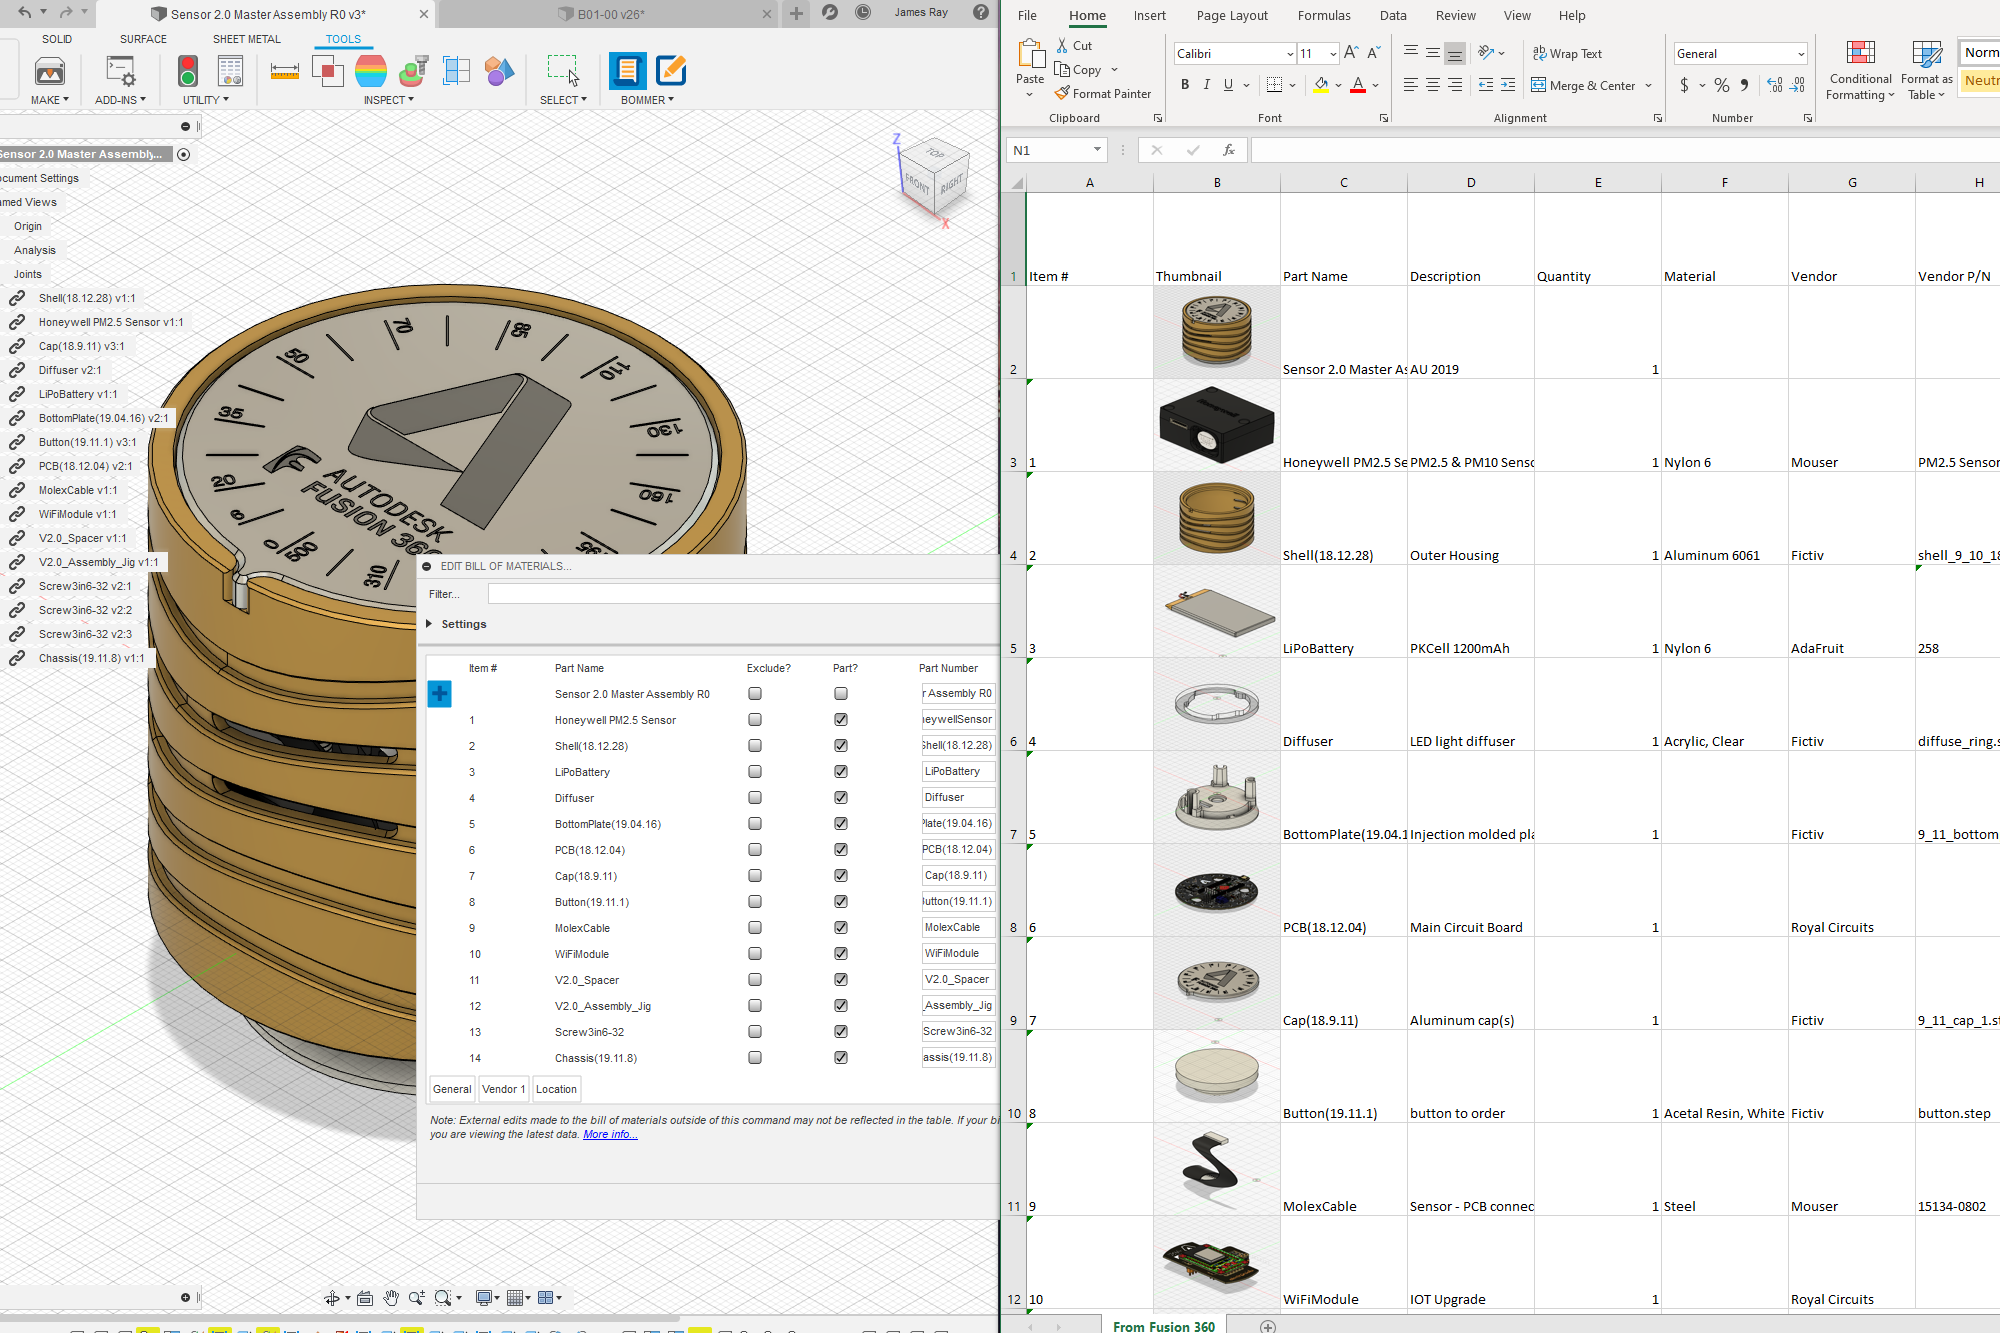Click the Merge & Center button
This screenshot has height=1333, width=2000.
point(1585,86)
